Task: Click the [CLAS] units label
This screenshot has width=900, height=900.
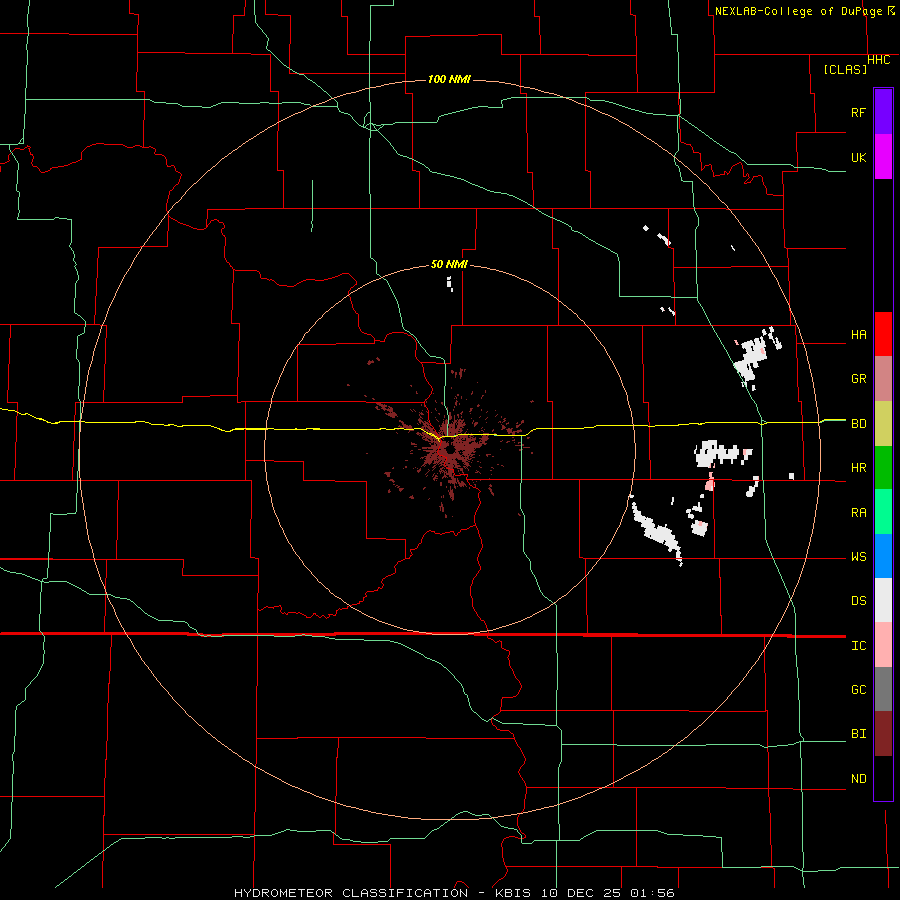Action: [845, 69]
